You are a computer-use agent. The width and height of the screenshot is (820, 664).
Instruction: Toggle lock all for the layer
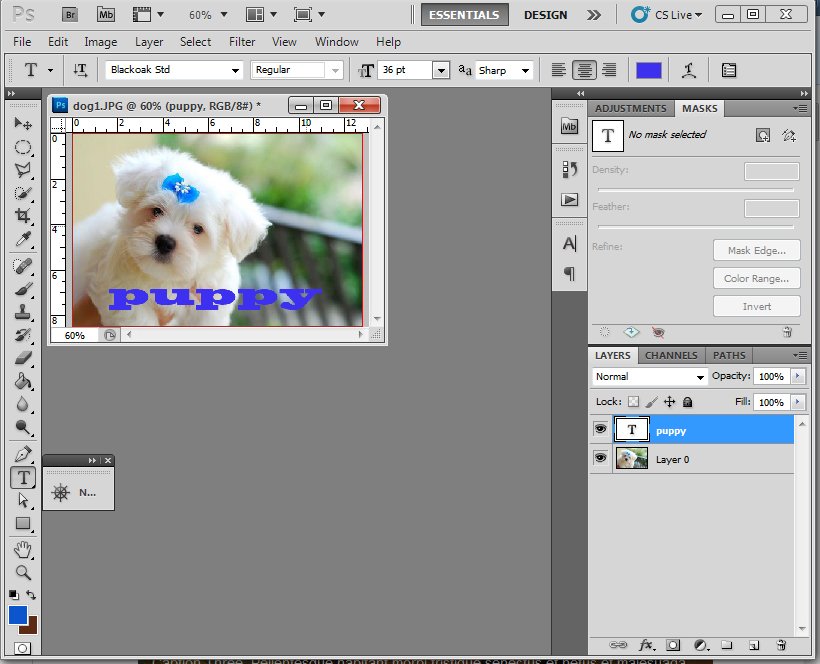click(x=688, y=402)
